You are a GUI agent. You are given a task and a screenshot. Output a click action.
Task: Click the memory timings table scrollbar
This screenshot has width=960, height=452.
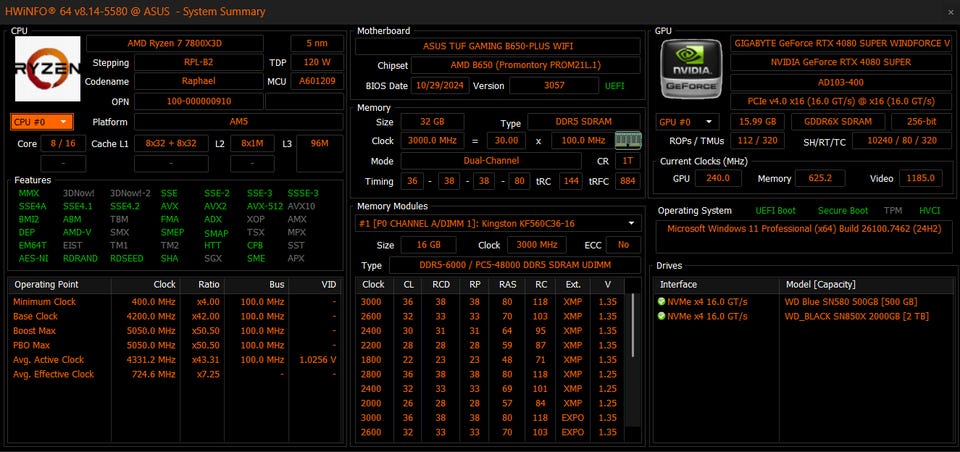coord(635,360)
